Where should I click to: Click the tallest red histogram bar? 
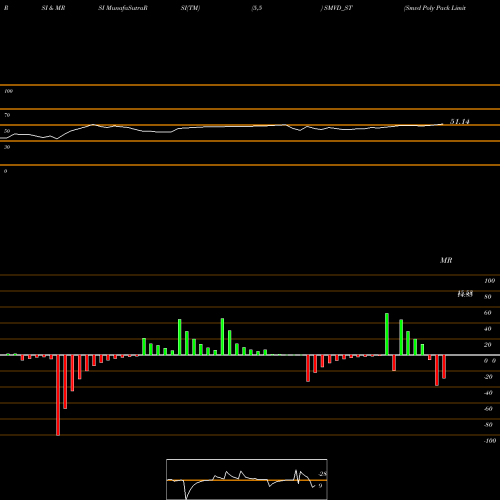[x=58, y=395]
